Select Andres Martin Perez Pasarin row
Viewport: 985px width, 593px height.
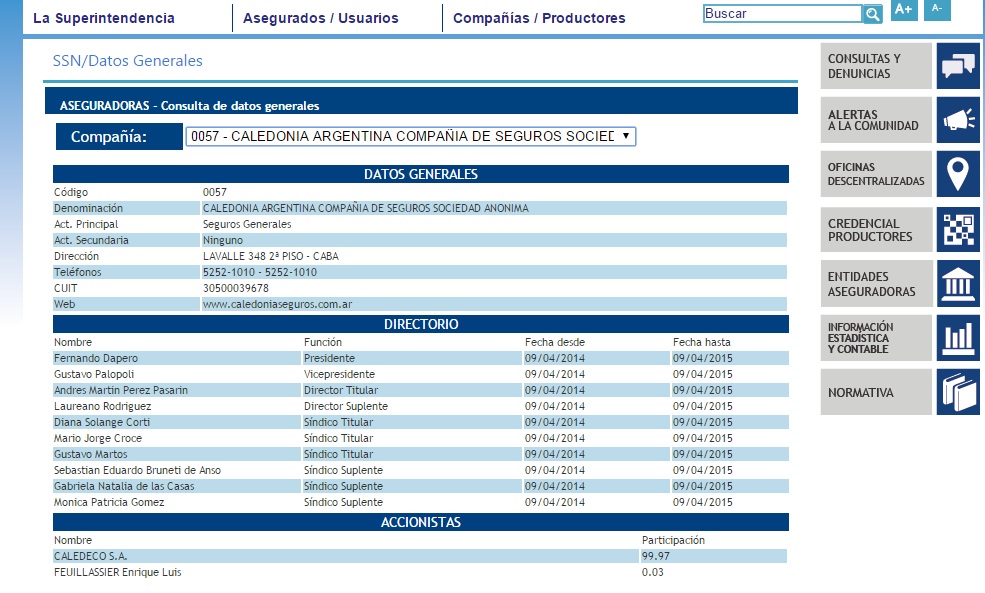(420, 390)
